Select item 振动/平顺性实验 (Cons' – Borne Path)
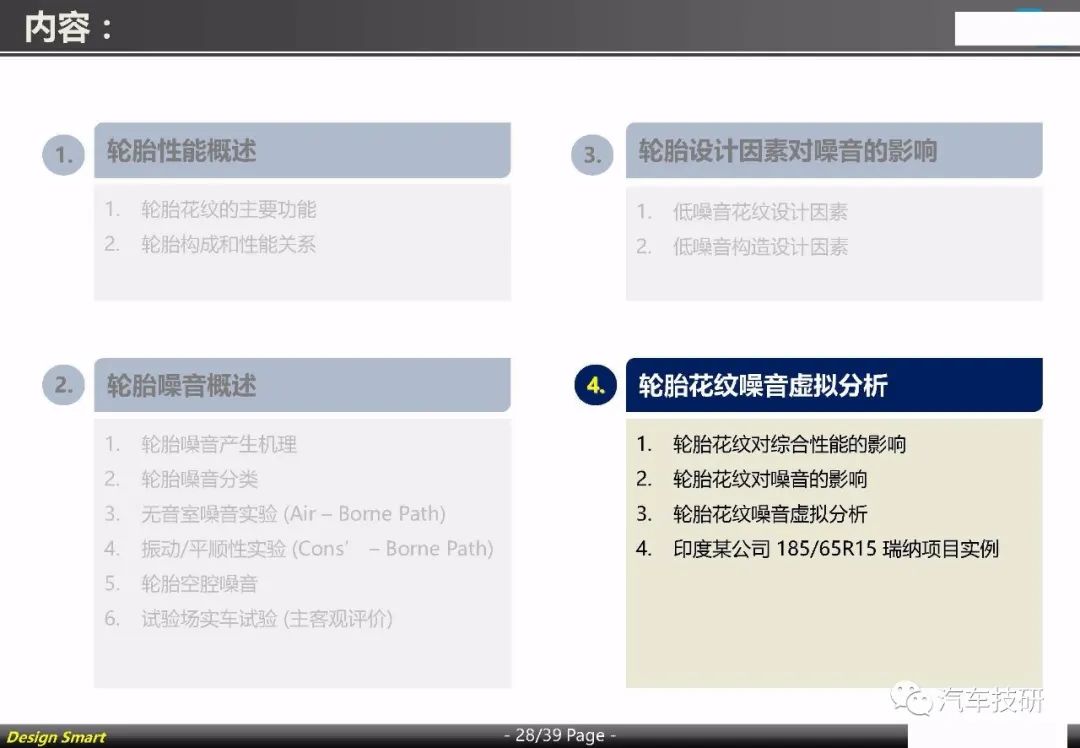 318,549
